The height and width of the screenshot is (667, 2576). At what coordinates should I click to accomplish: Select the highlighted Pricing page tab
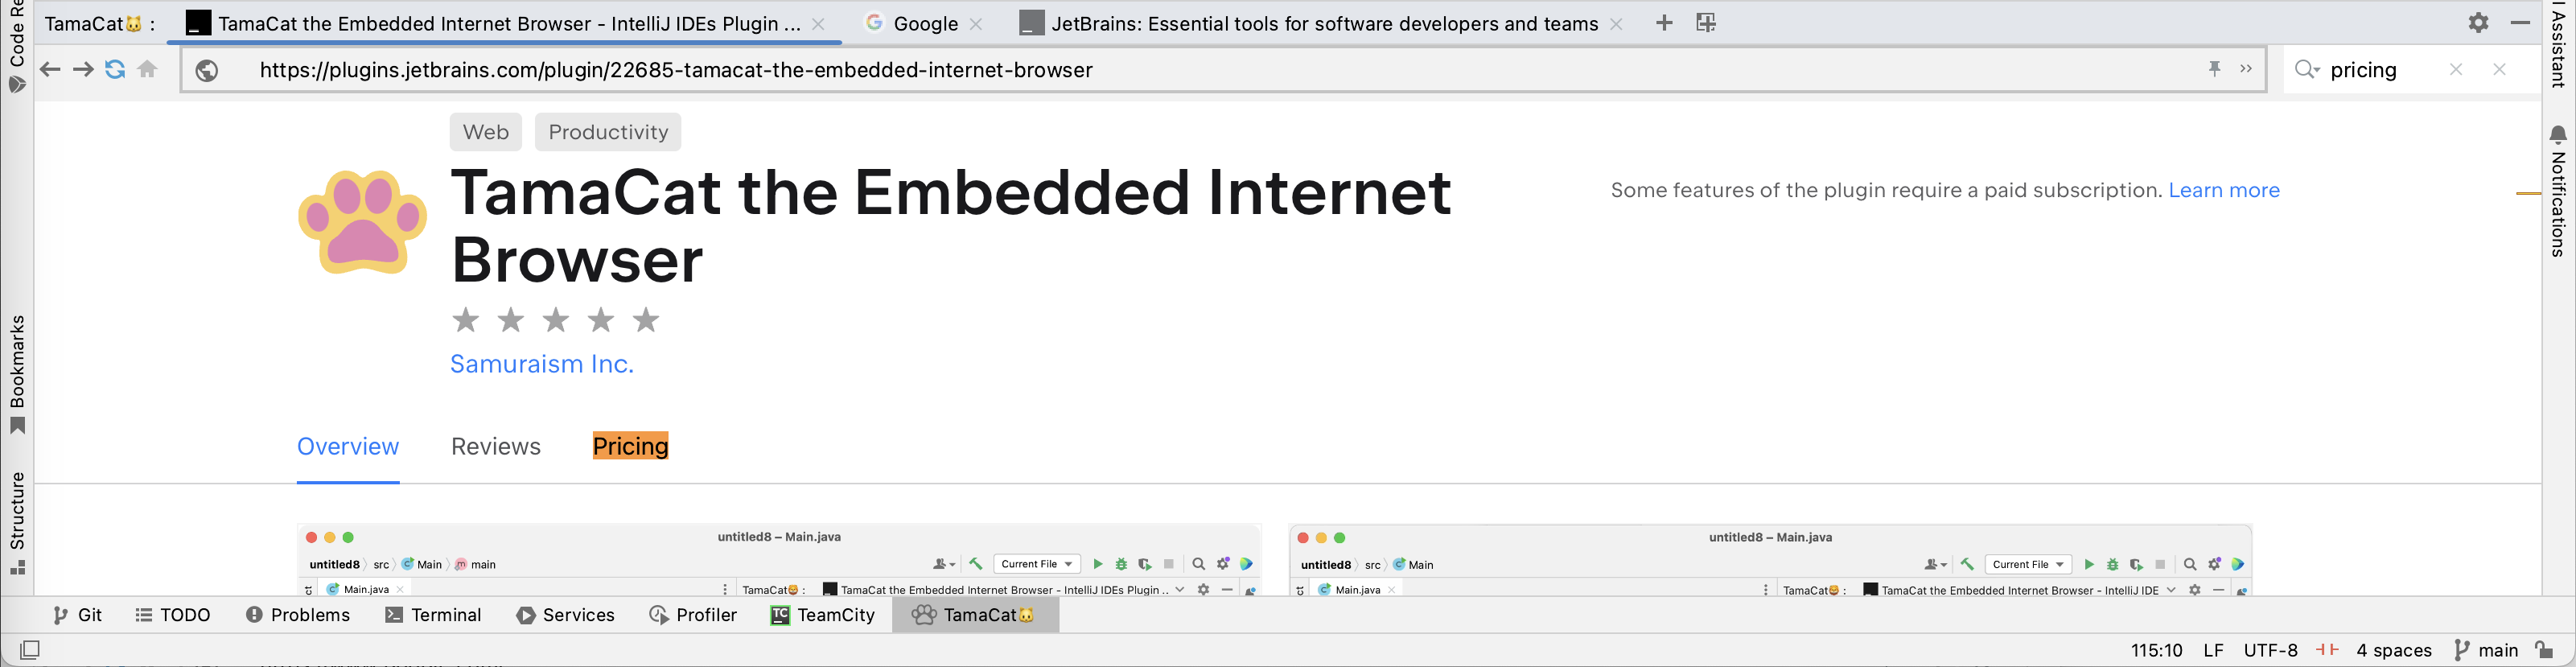tap(630, 446)
